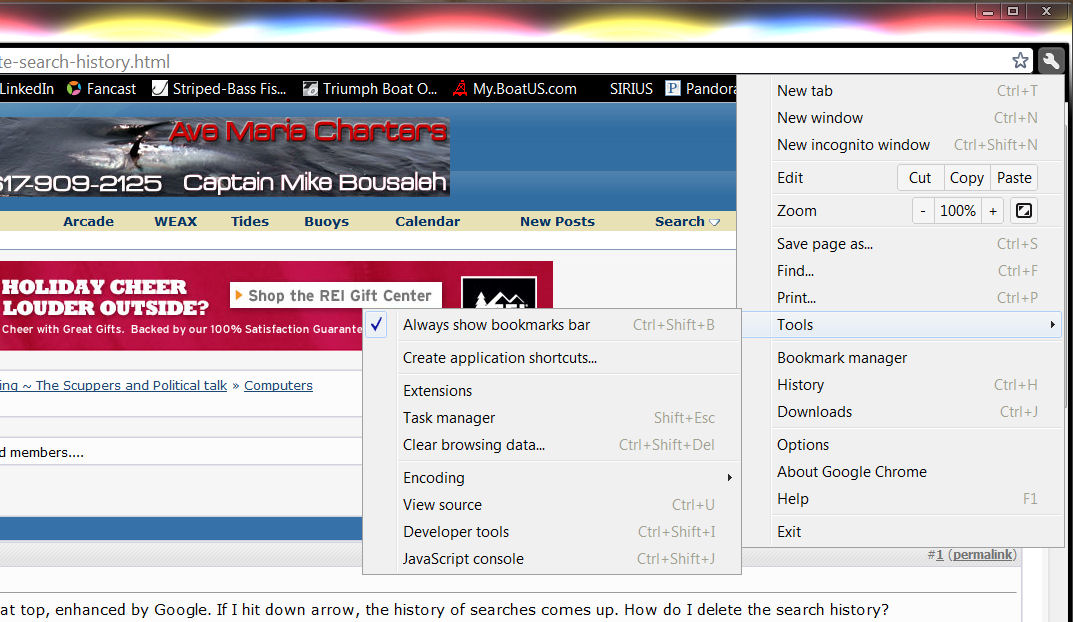Follow the Computers breadcrumb link
This screenshot has height=622, width=1073.
coord(278,386)
